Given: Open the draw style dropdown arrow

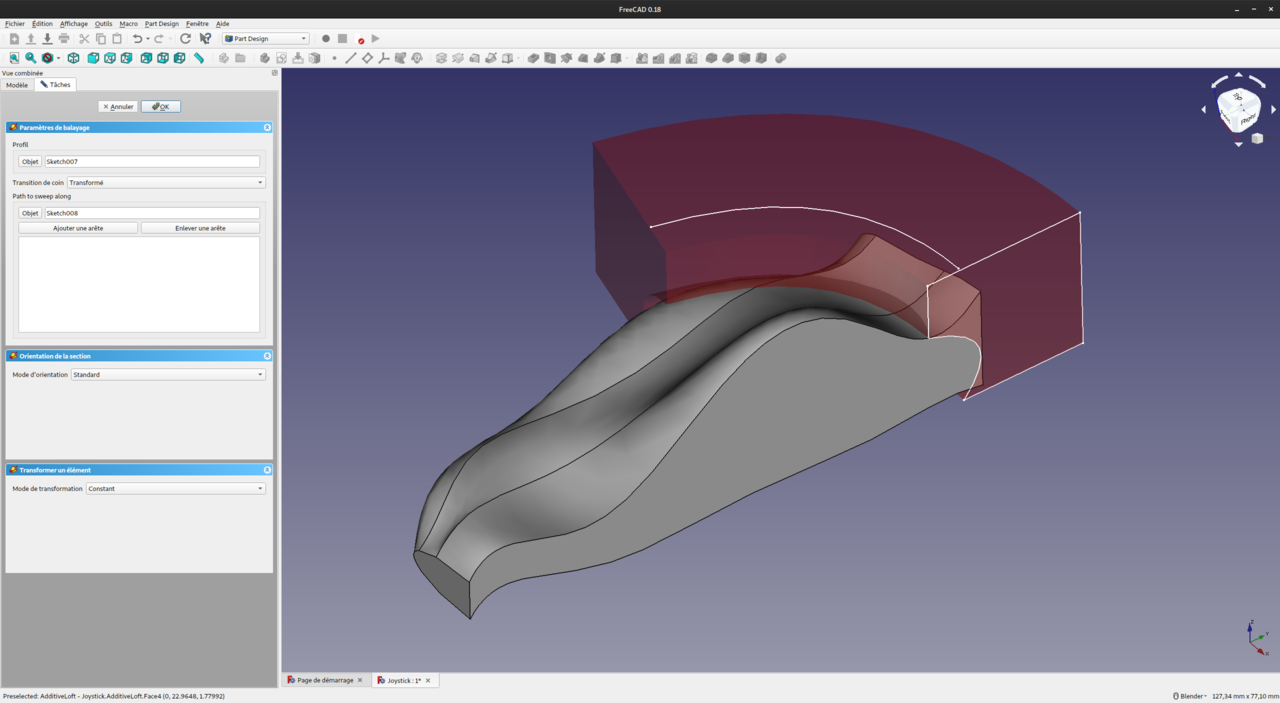Looking at the screenshot, I should (58, 58).
